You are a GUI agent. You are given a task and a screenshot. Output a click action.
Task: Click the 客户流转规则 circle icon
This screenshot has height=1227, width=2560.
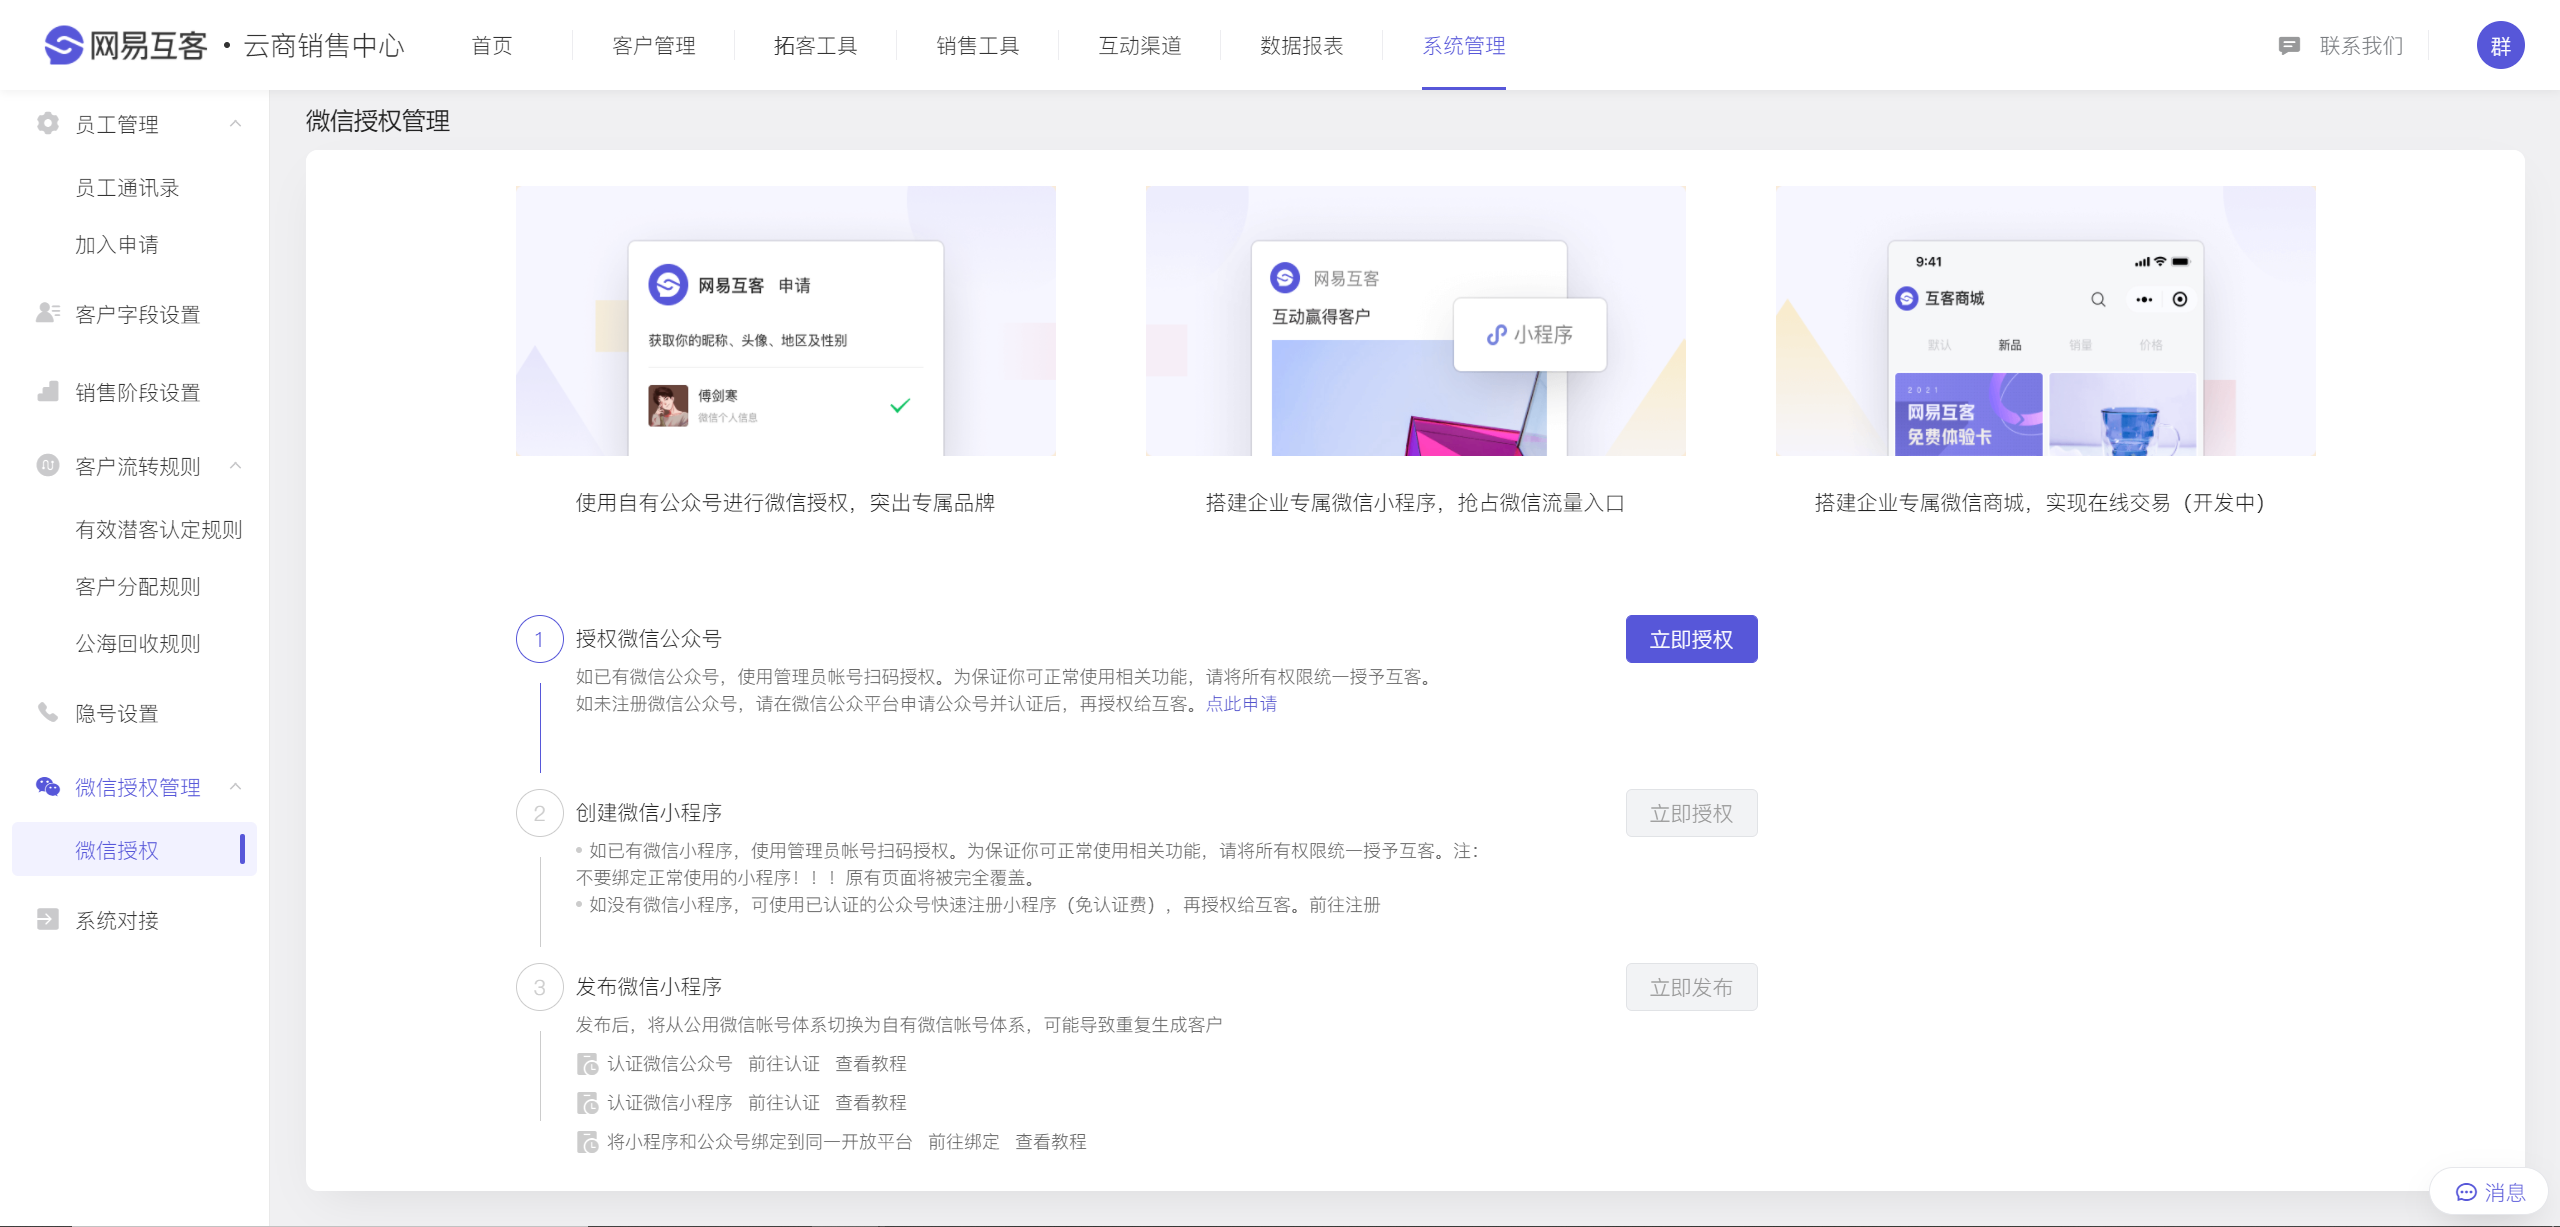47,465
